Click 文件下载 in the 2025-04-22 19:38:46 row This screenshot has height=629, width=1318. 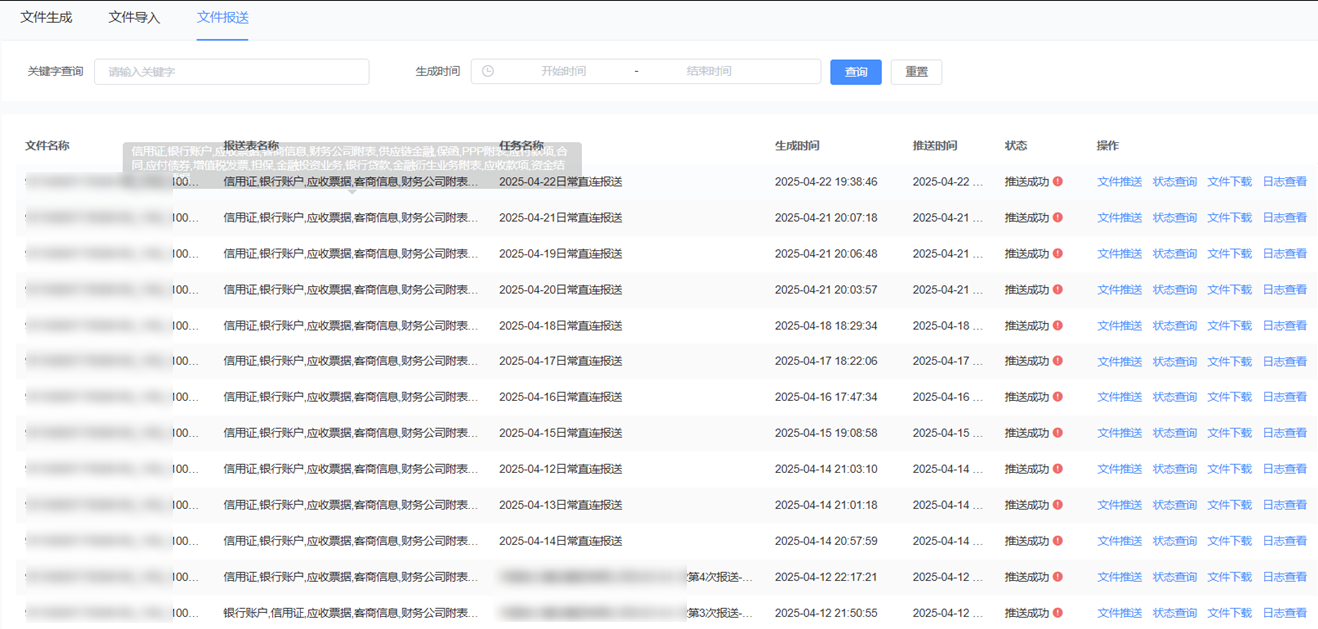pos(1230,182)
